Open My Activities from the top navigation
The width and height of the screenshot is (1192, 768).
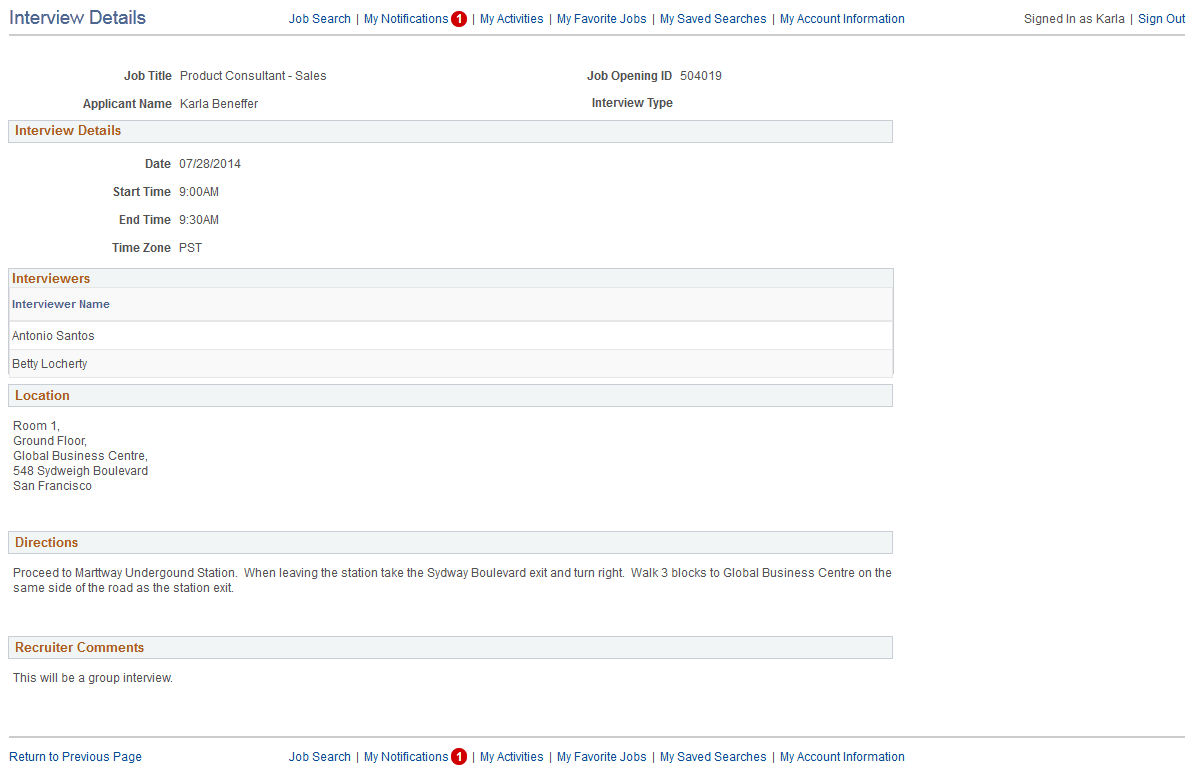tap(511, 18)
